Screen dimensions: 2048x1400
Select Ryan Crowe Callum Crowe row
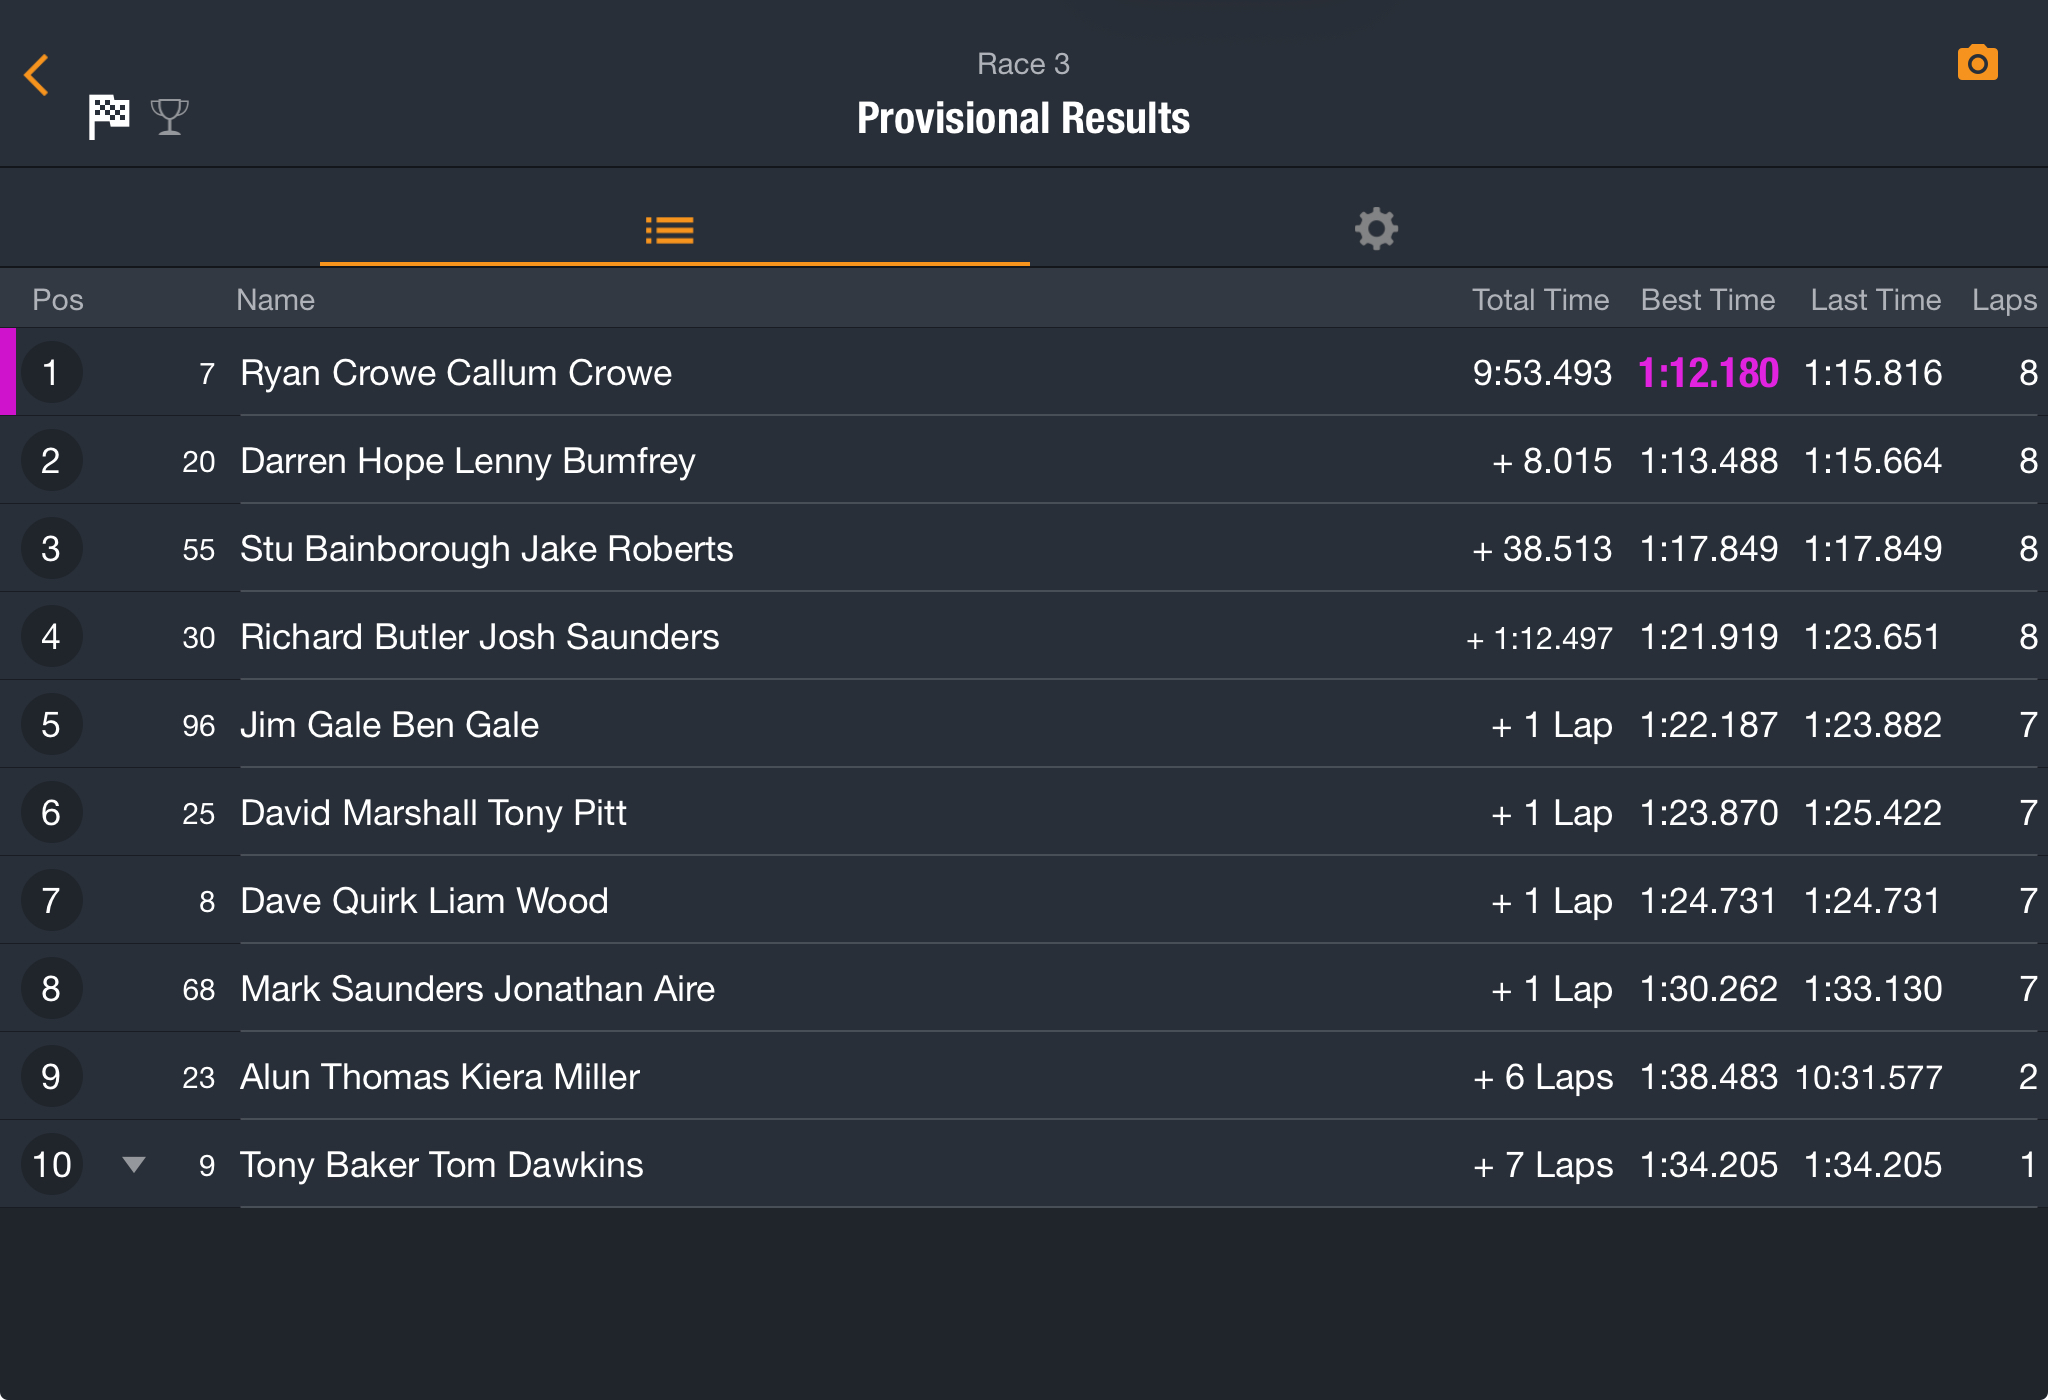point(1024,372)
